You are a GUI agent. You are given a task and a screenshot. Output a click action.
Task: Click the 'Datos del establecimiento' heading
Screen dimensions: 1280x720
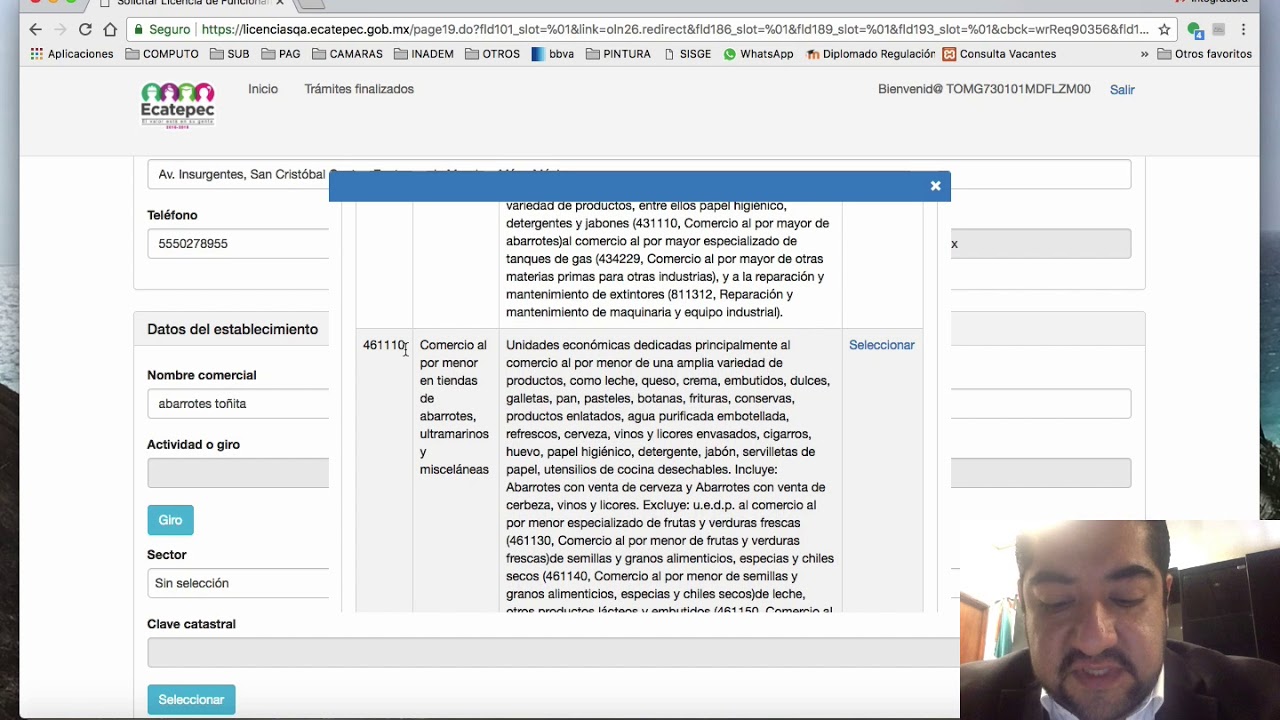[232, 329]
